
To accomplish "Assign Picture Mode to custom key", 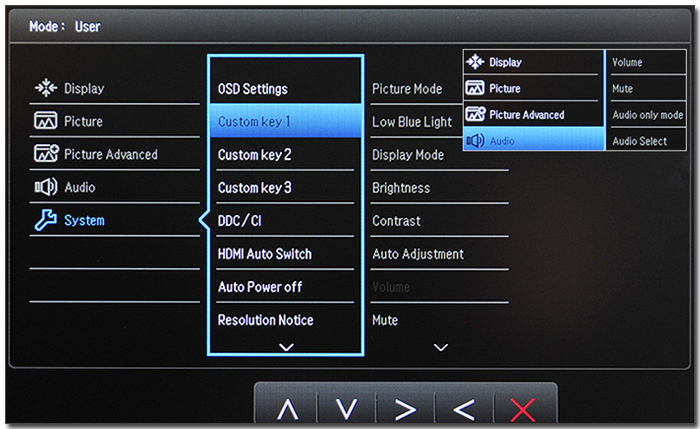I will pyautogui.click(x=407, y=89).
